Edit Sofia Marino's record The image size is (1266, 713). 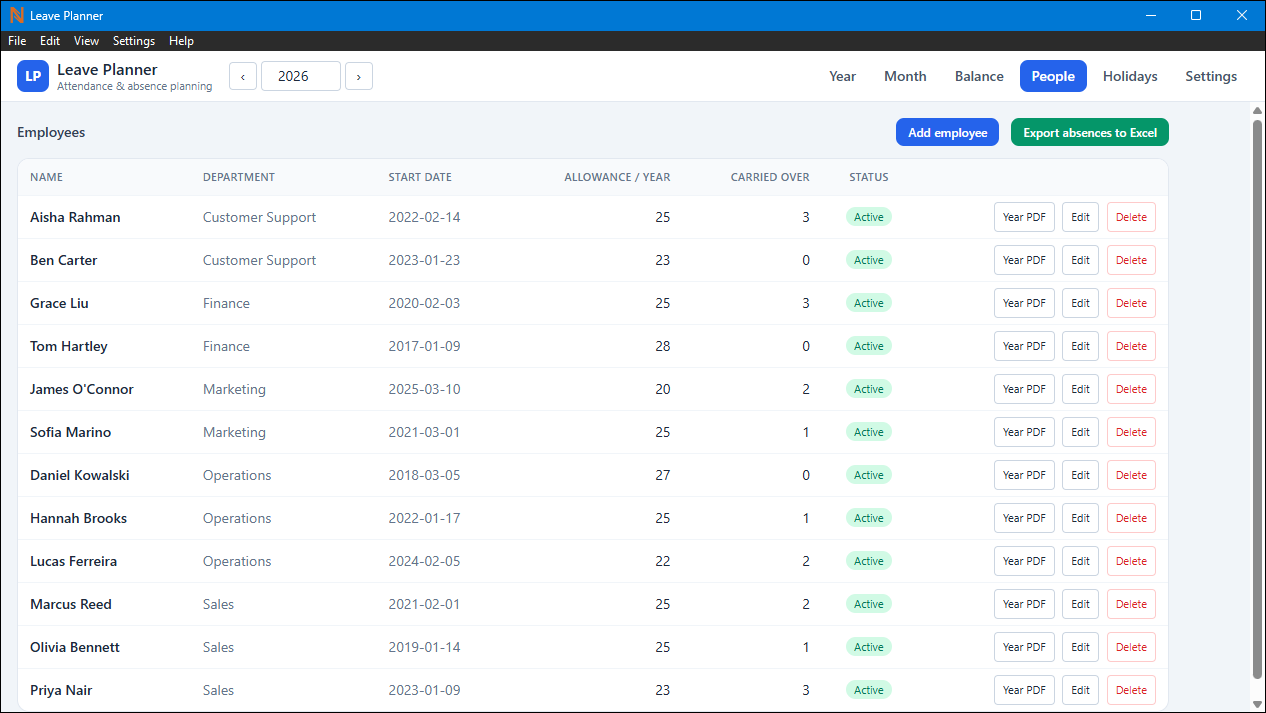tap(1080, 432)
